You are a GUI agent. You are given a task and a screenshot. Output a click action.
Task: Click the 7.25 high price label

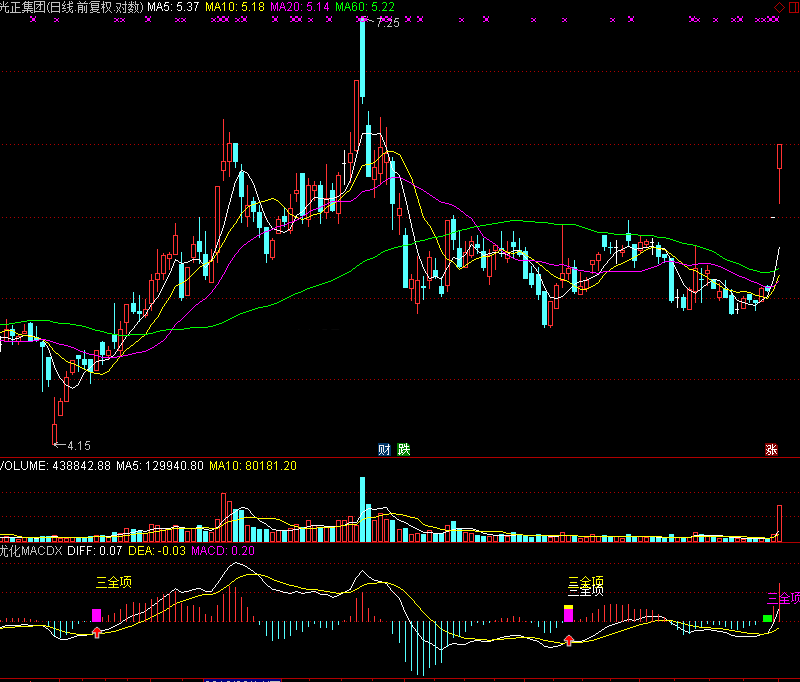388,23
